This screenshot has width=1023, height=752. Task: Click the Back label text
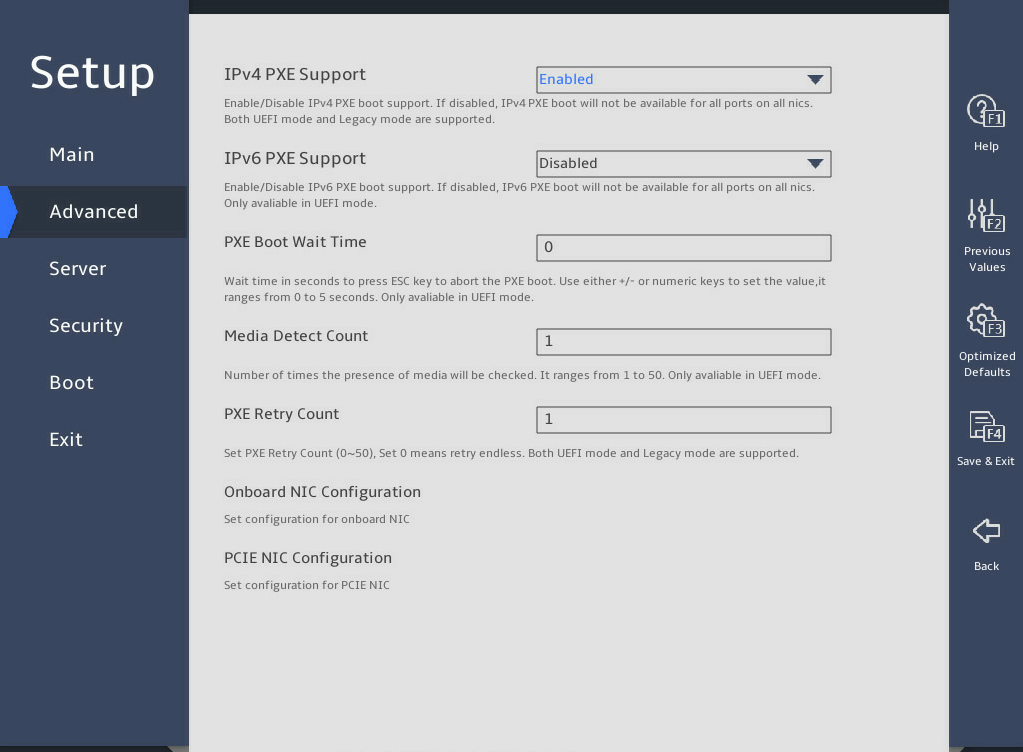coord(986,566)
